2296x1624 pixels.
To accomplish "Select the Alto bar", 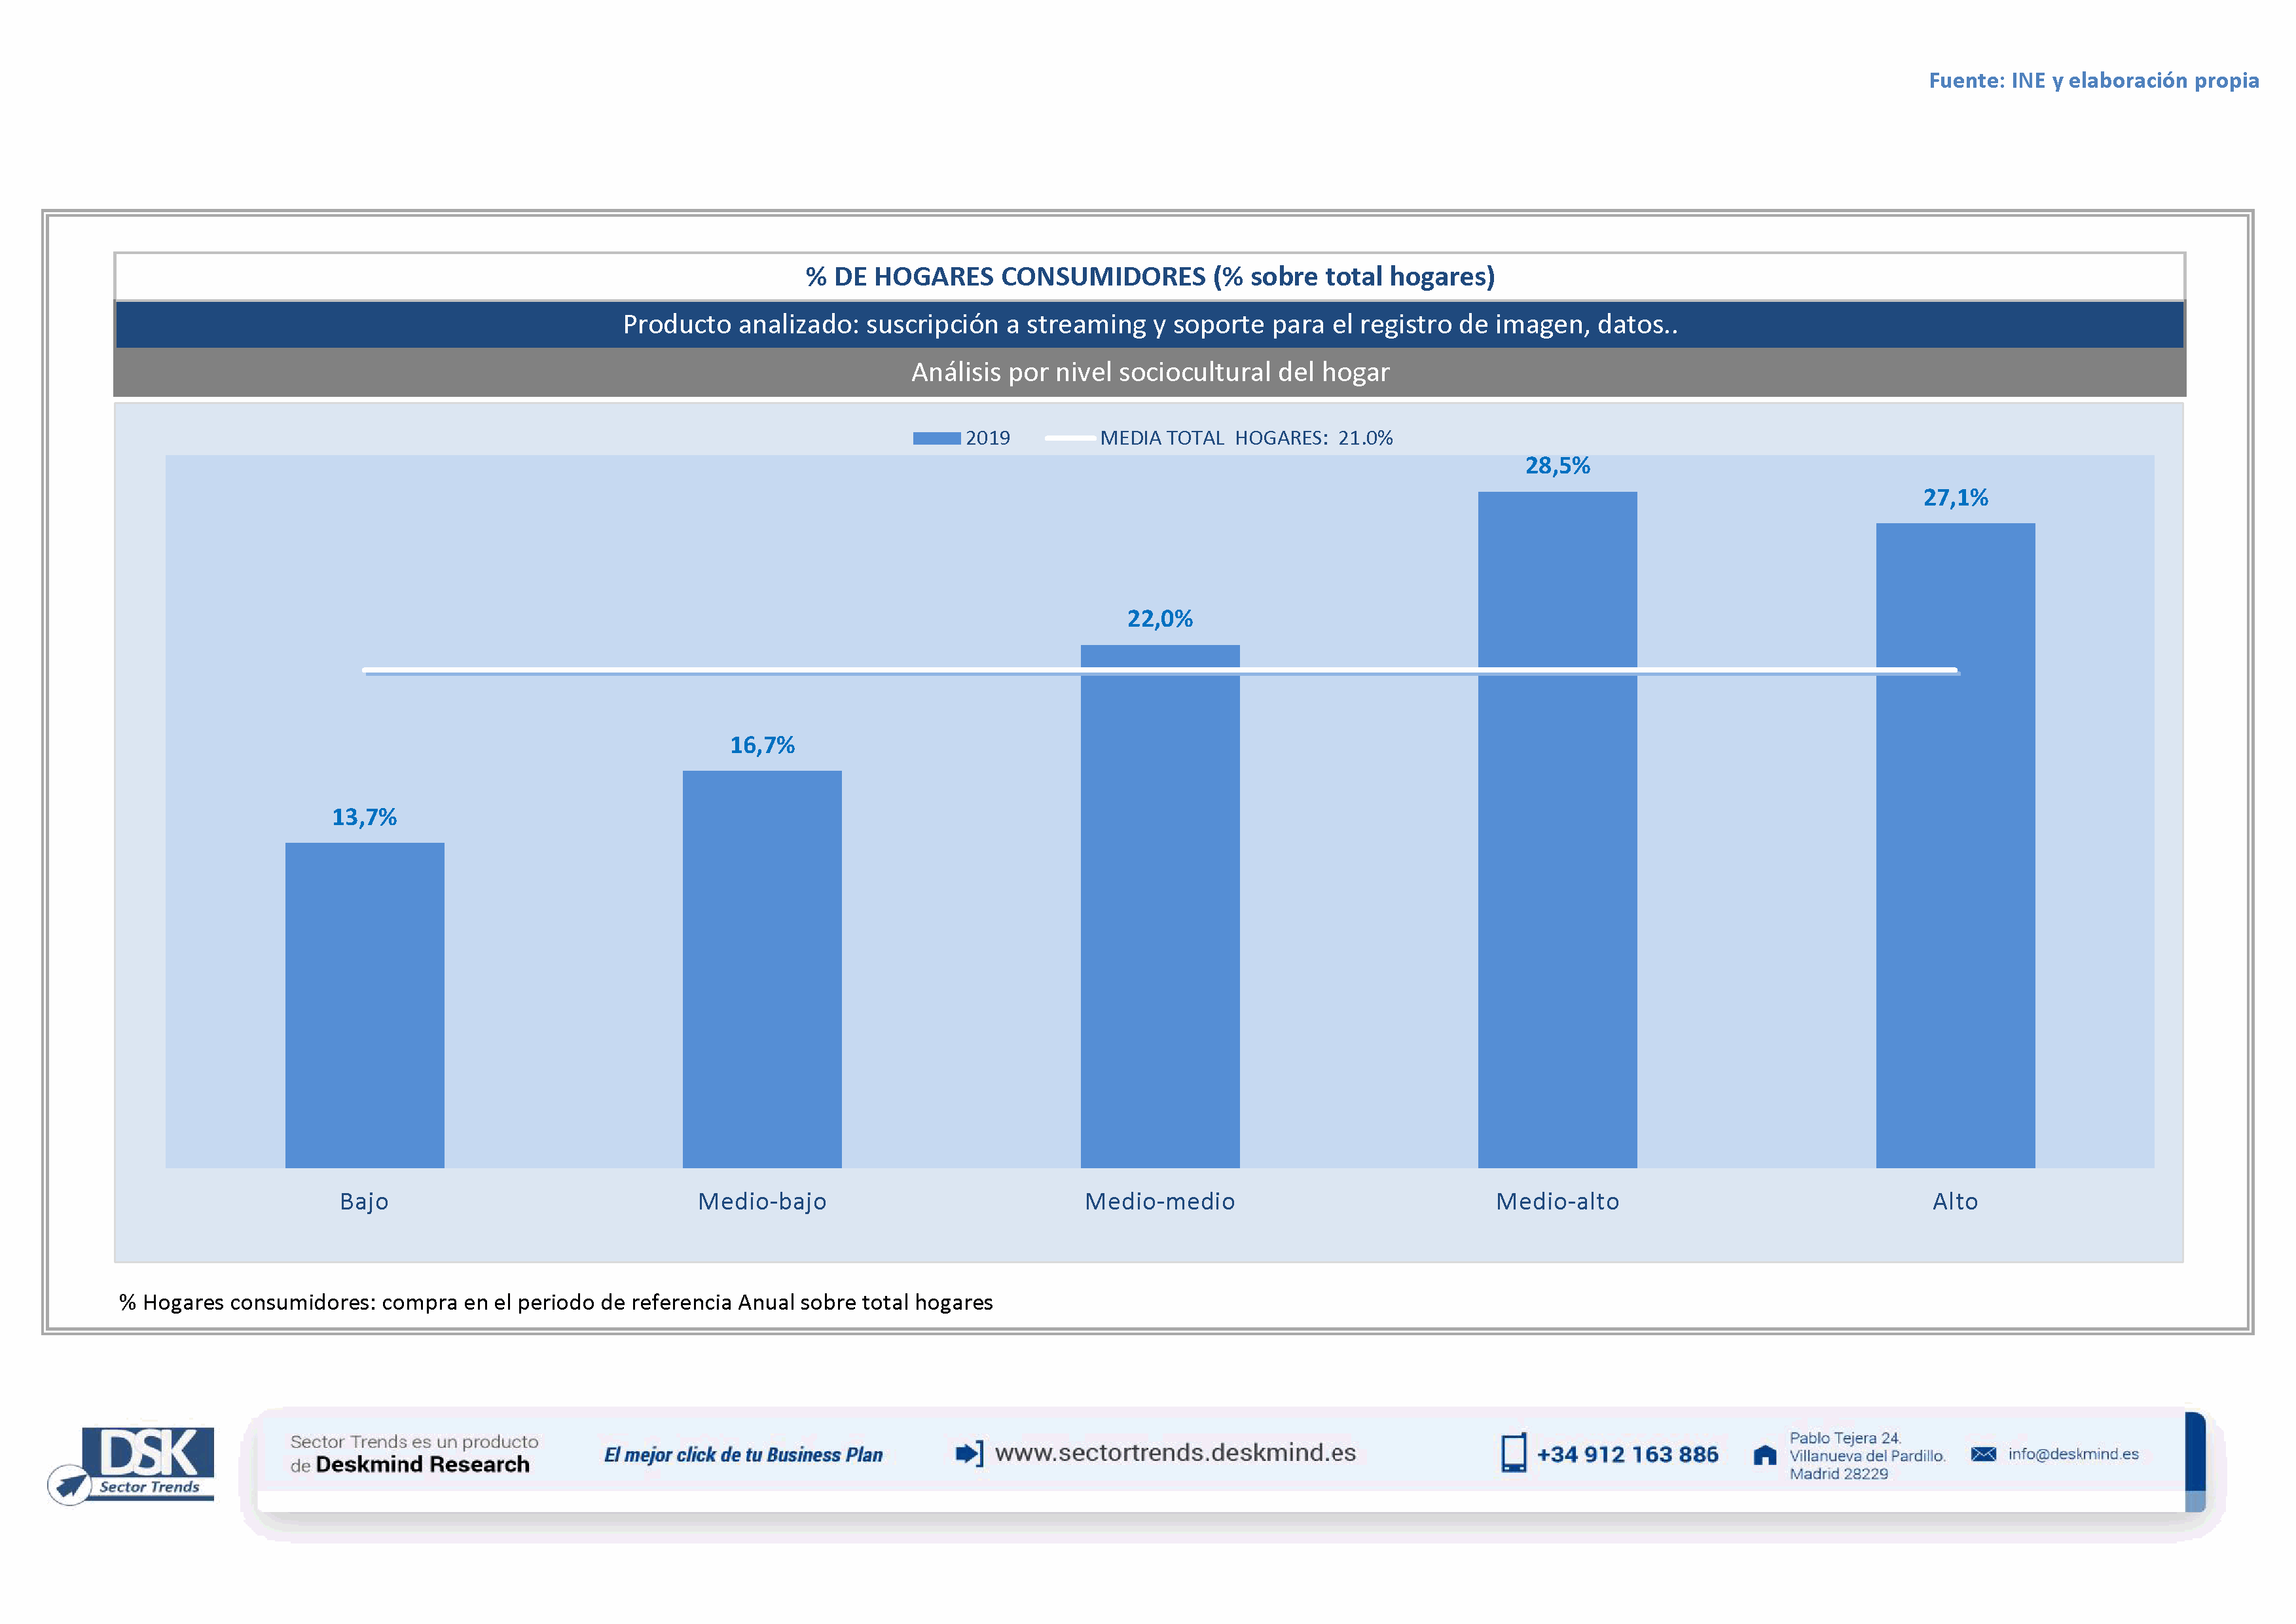I will click(x=1955, y=845).
